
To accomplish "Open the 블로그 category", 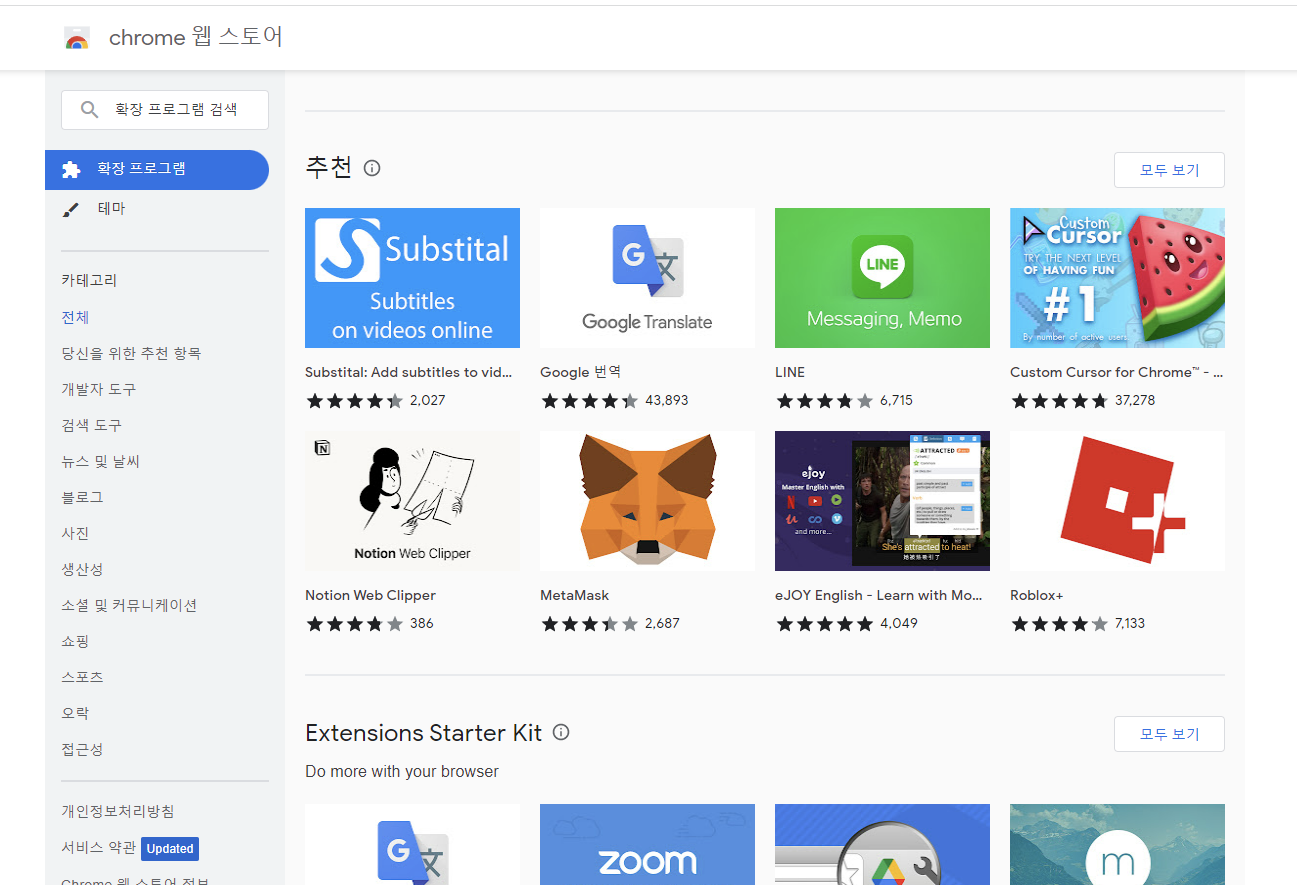I will [82, 497].
